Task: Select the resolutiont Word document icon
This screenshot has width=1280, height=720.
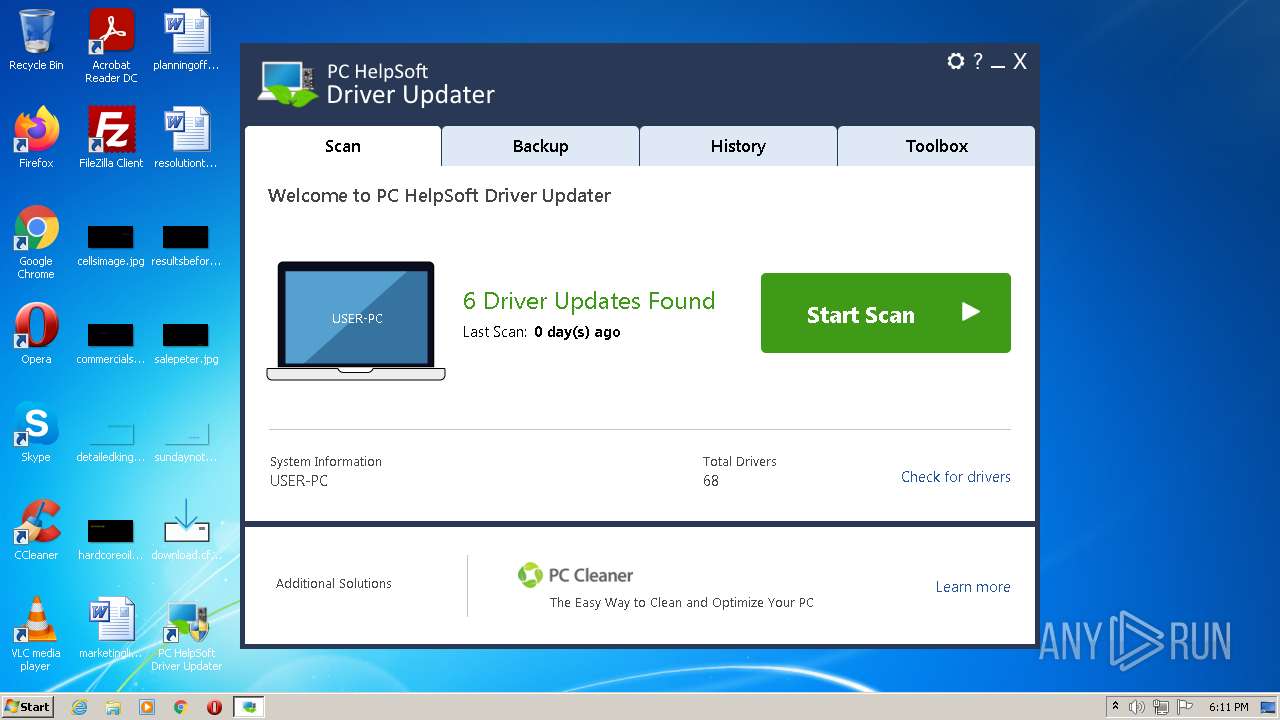Action: (186, 138)
